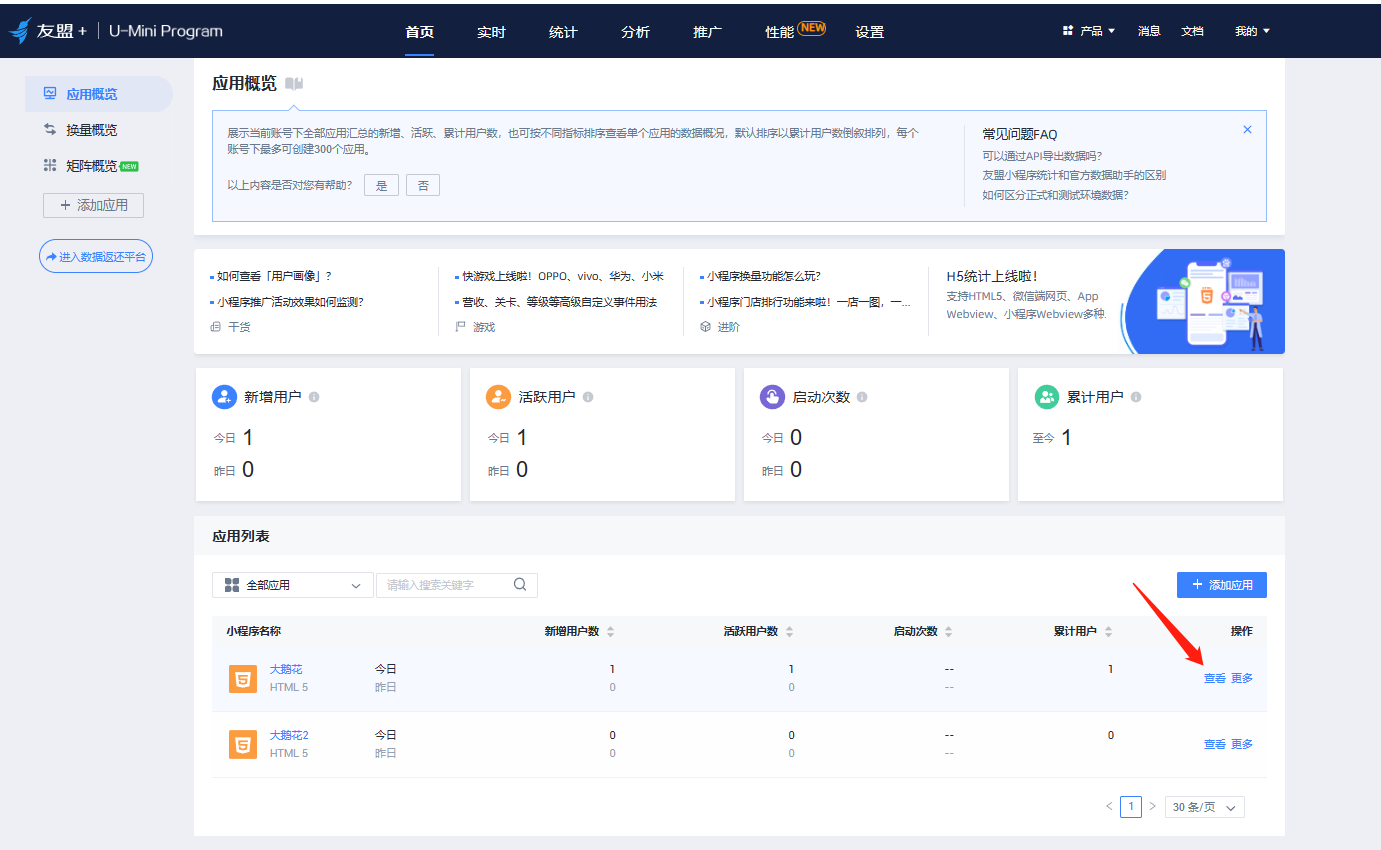Select 应用概览 in the sidebar

(x=99, y=94)
